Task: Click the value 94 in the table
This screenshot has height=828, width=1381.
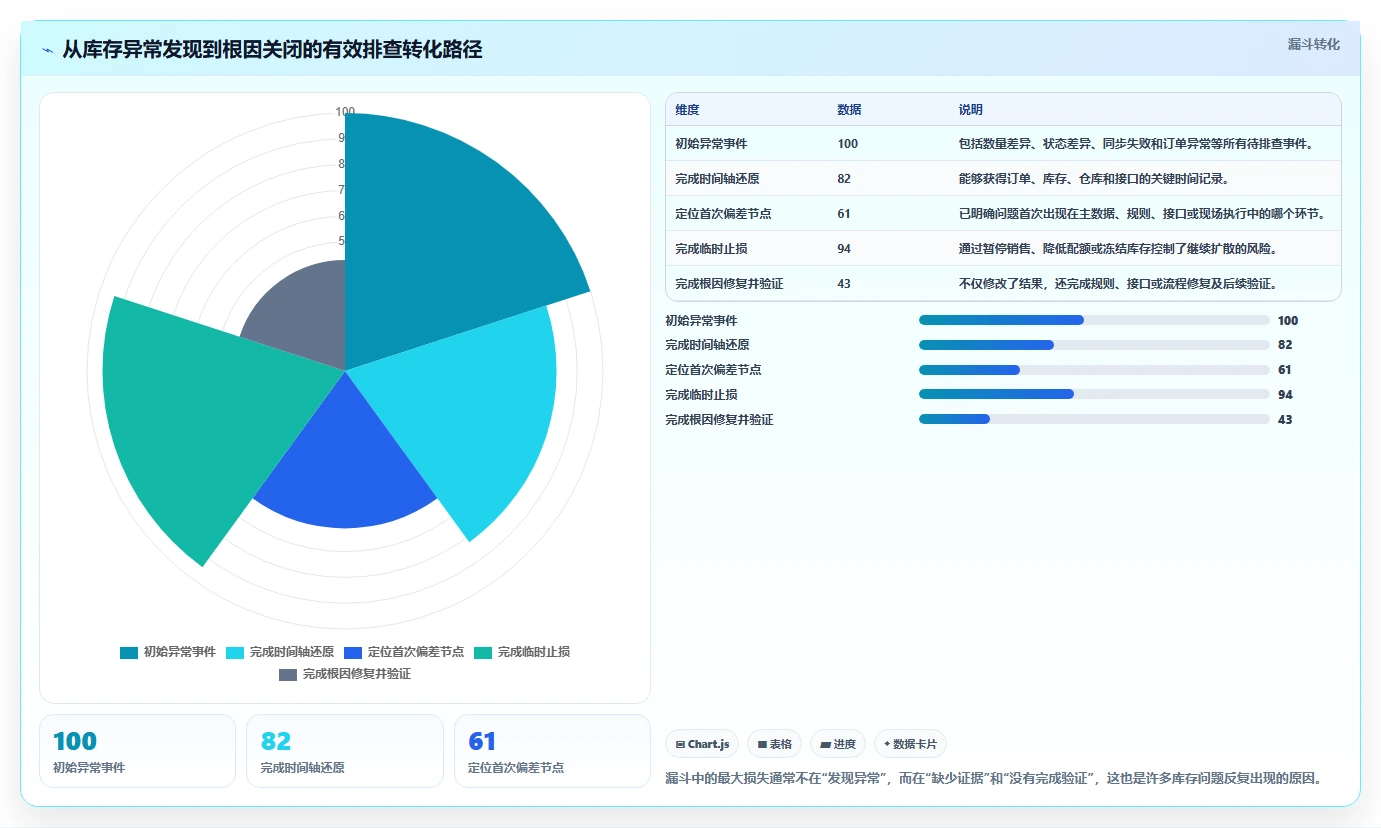Action: coord(844,248)
